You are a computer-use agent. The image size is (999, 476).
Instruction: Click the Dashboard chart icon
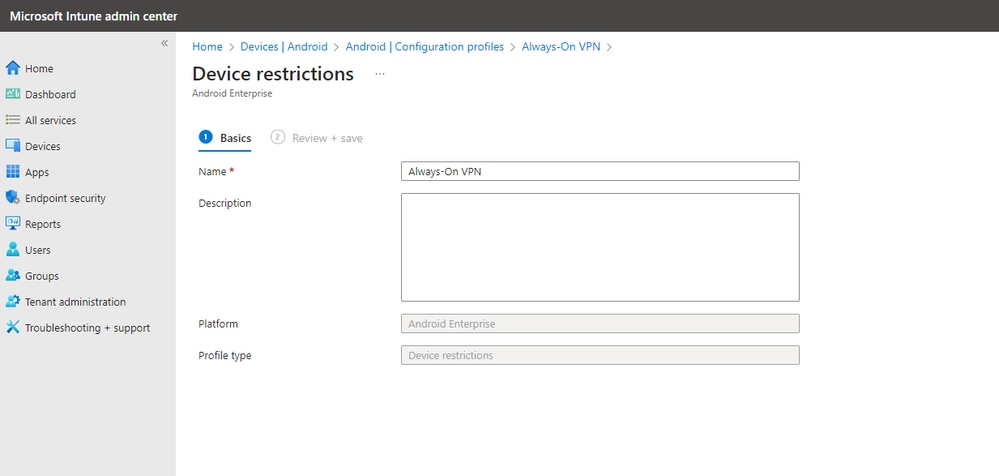pyautogui.click(x=13, y=94)
